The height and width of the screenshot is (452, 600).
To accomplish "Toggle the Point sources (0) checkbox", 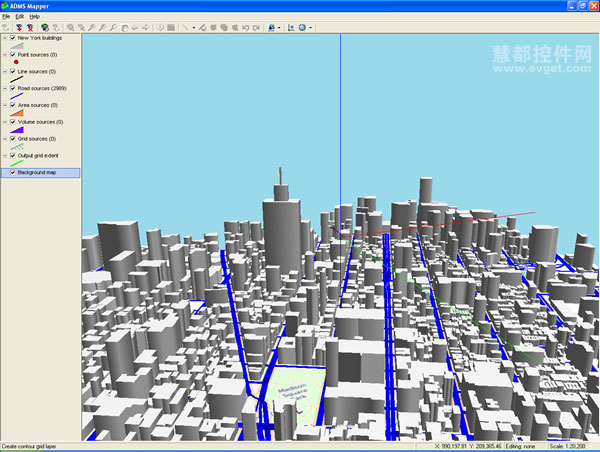I will (13, 55).
